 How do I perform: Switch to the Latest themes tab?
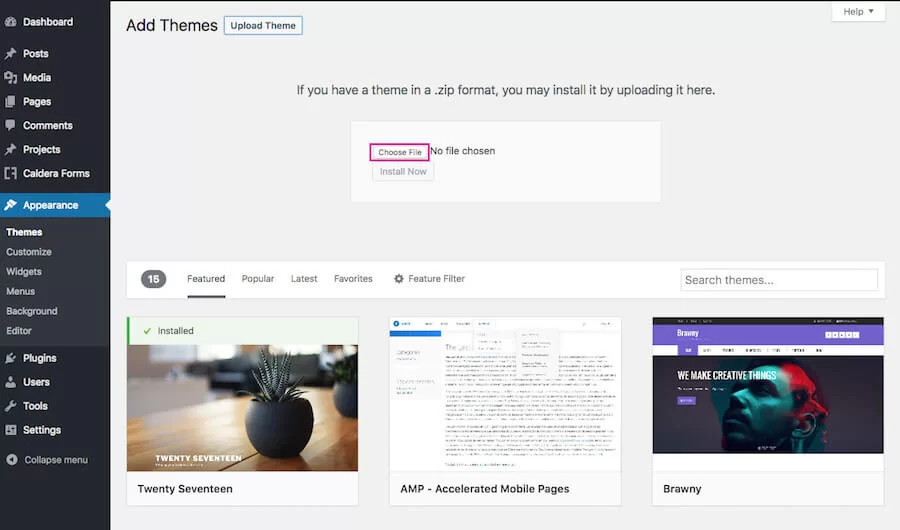coord(304,279)
